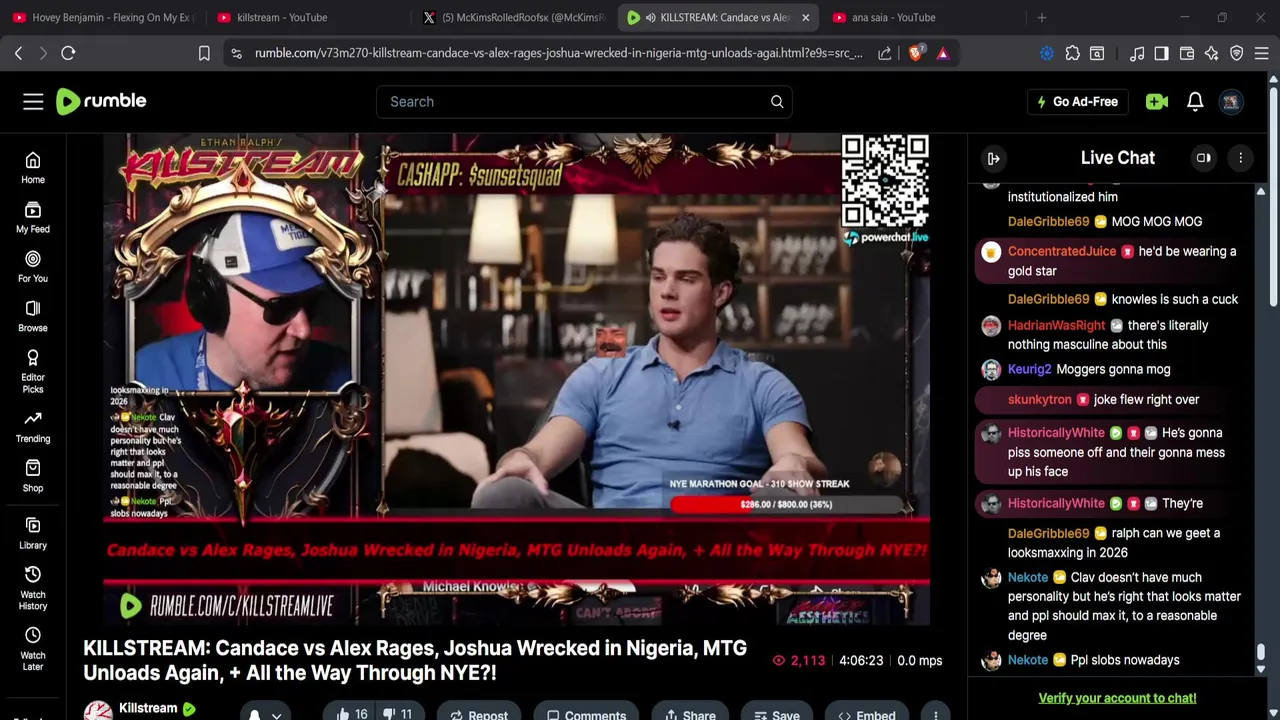
Task: Open a new browser tab
Action: point(1042,17)
